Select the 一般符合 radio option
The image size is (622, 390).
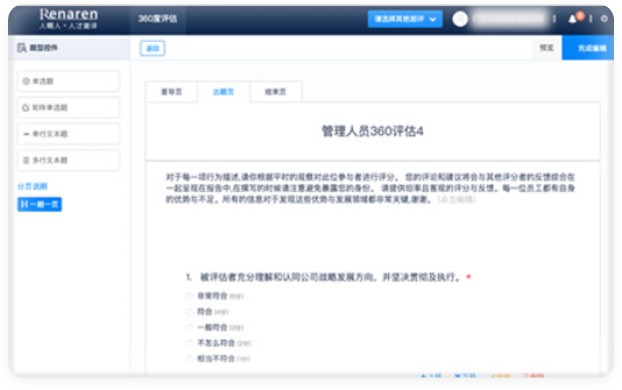tap(189, 328)
